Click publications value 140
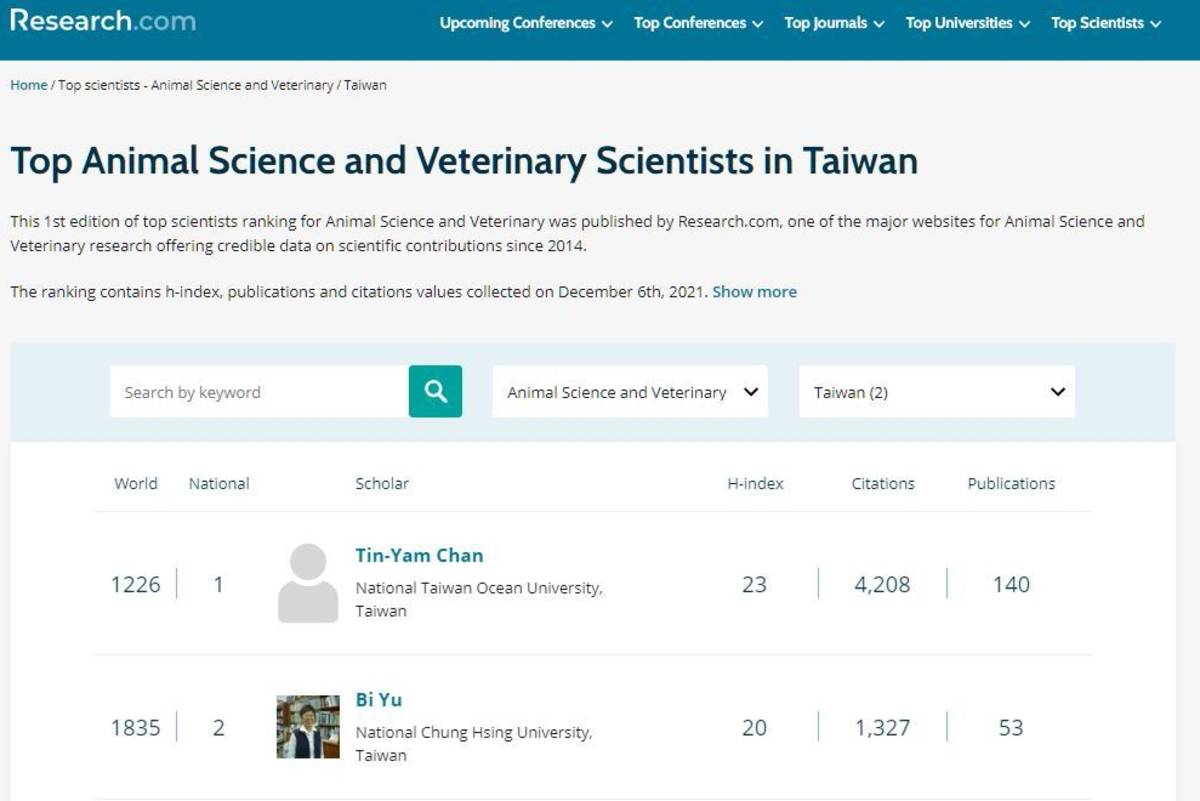 (x=1011, y=584)
